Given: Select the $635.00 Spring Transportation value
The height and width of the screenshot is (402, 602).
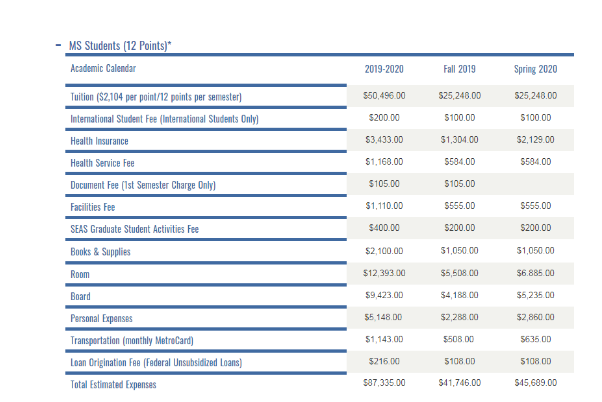Looking at the screenshot, I should click(x=536, y=339).
